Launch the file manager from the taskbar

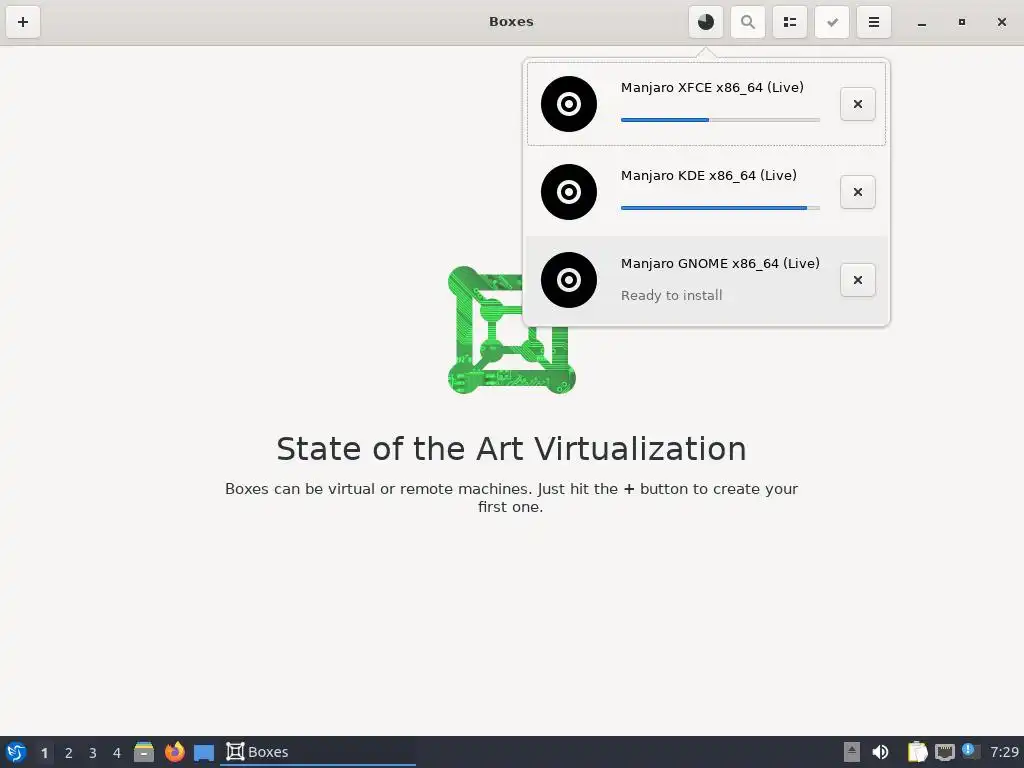point(144,752)
